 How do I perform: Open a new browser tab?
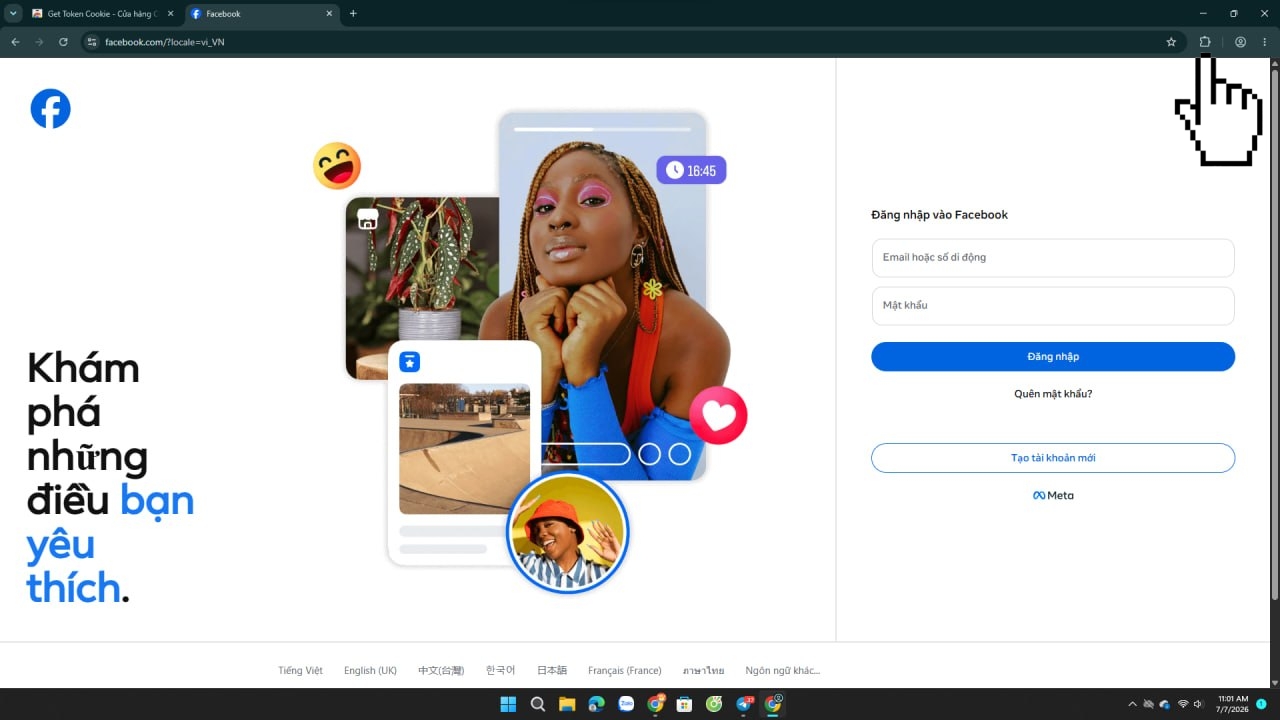tap(353, 14)
